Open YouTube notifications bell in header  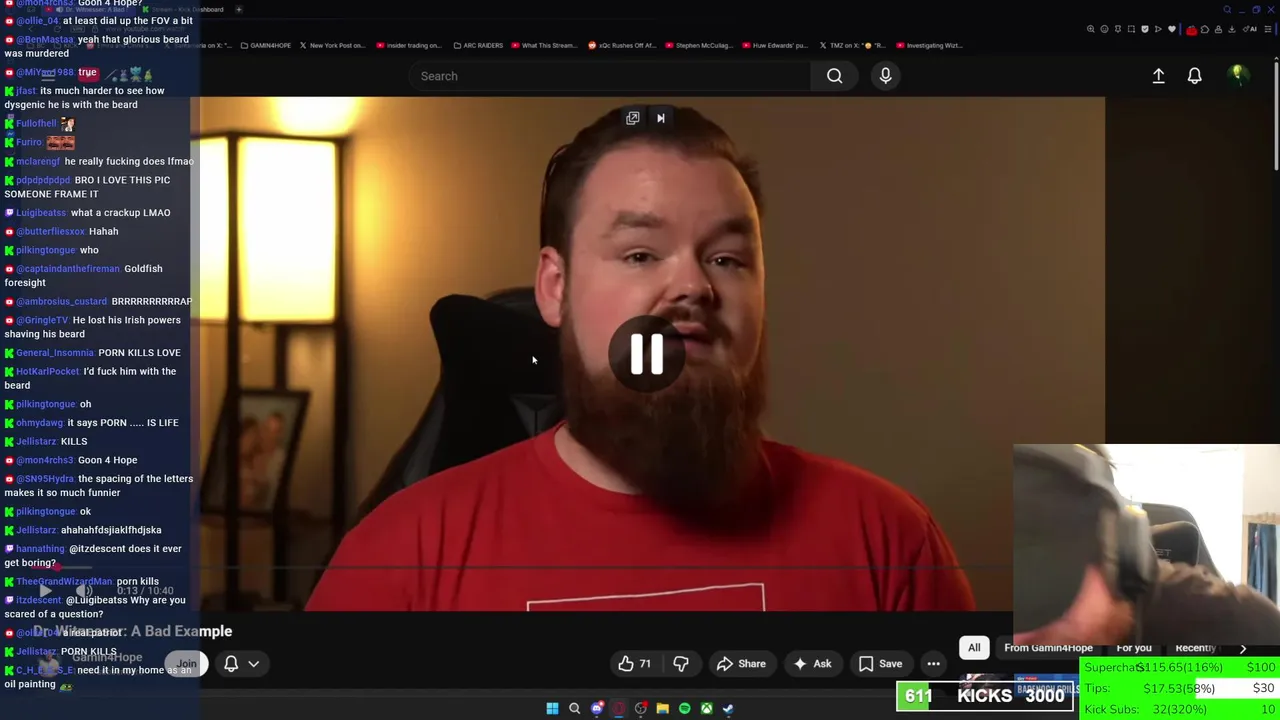(x=1194, y=76)
